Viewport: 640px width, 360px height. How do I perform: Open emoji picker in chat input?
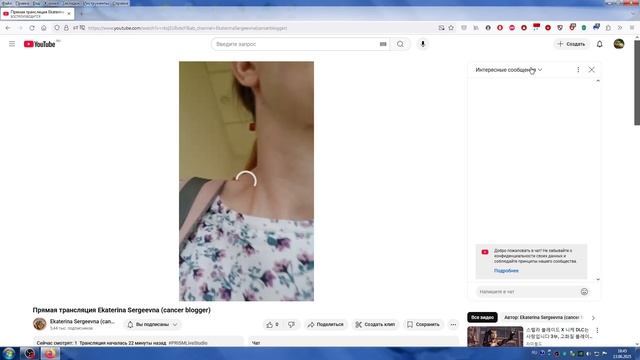(584, 291)
